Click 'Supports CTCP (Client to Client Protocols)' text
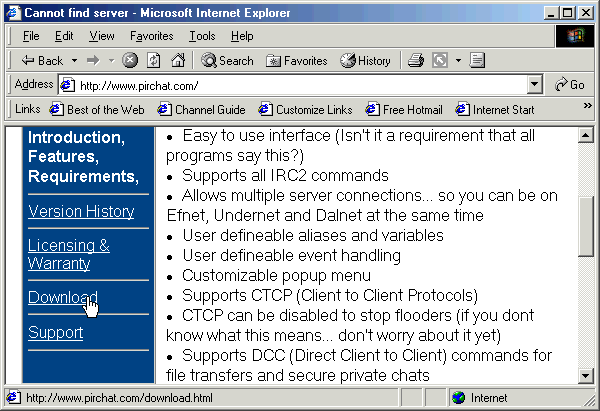Screen dimensions: 600x411 [330, 295]
